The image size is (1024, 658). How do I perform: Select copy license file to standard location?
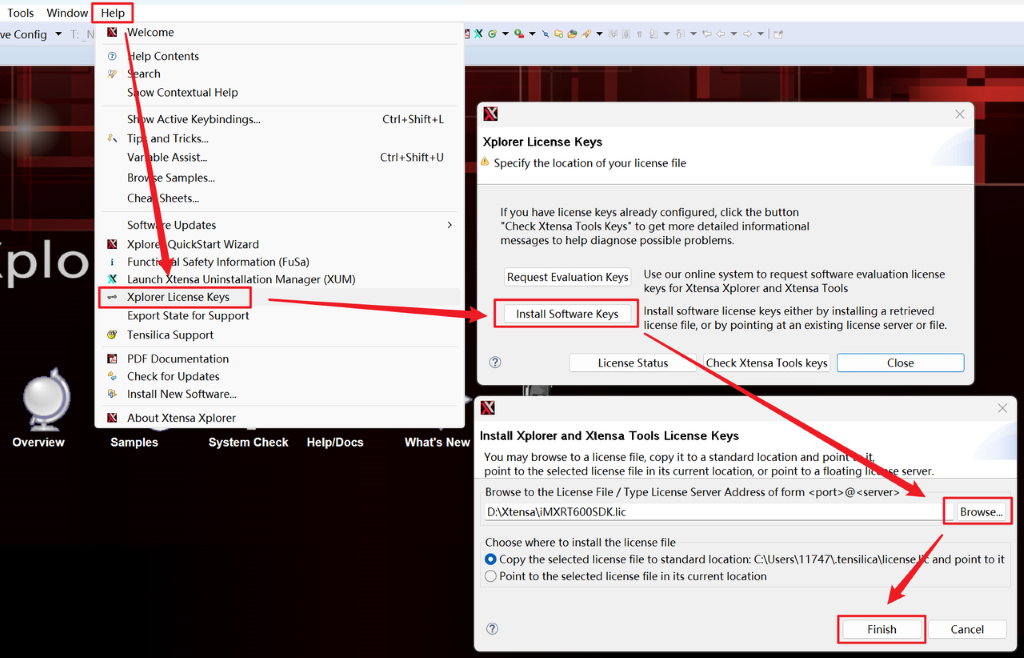point(491,559)
